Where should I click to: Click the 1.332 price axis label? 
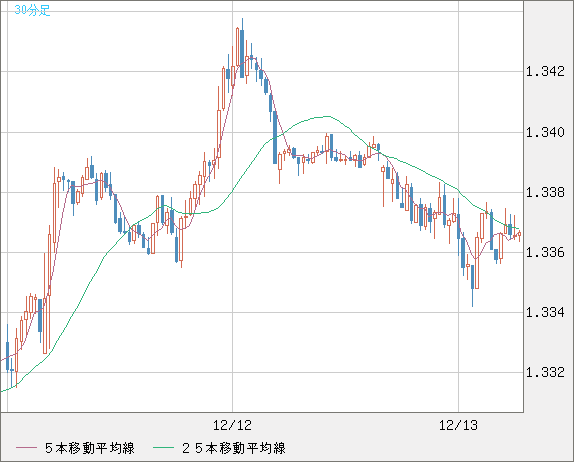click(x=545, y=372)
